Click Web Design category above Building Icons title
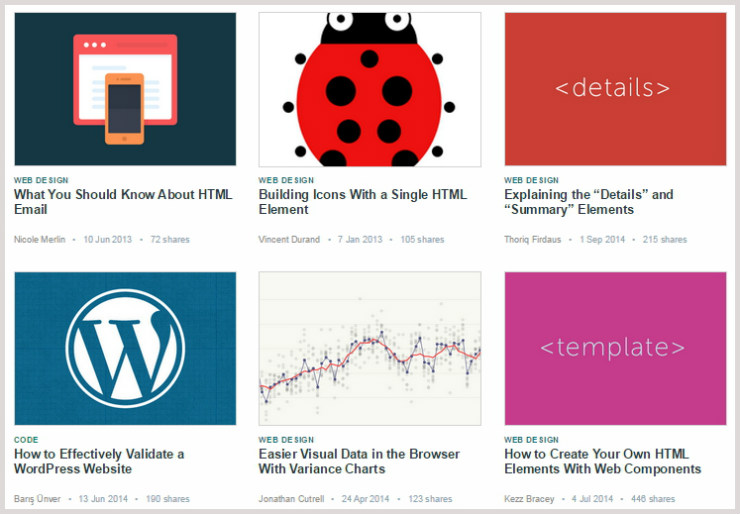This screenshot has height=514, width=740. click(286, 180)
